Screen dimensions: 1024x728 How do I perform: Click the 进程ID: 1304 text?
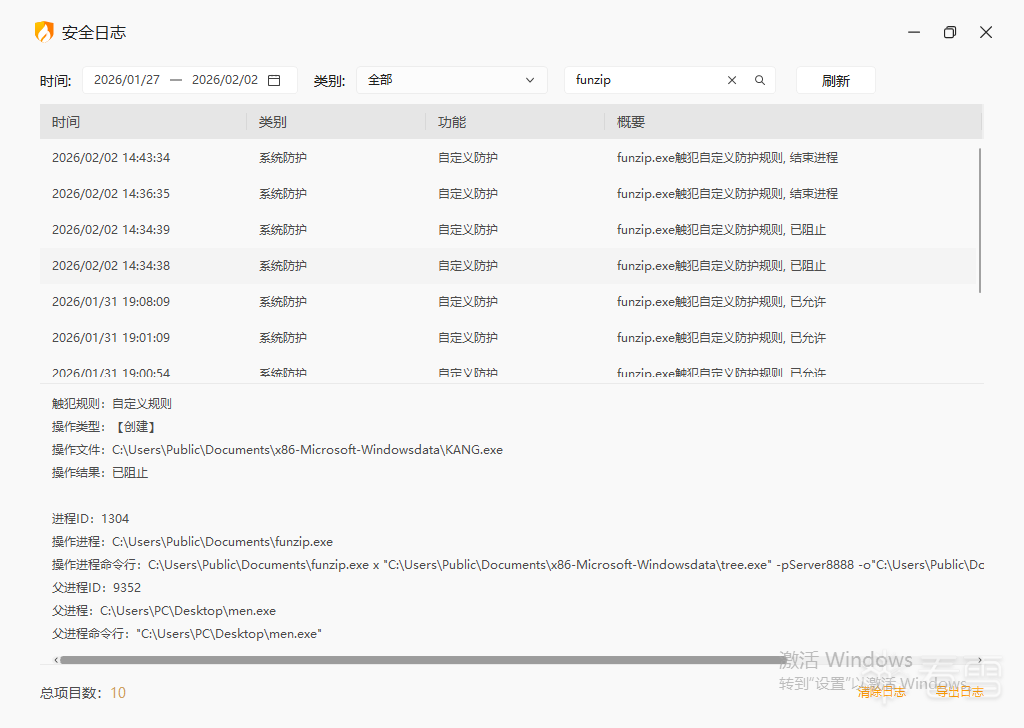91,519
